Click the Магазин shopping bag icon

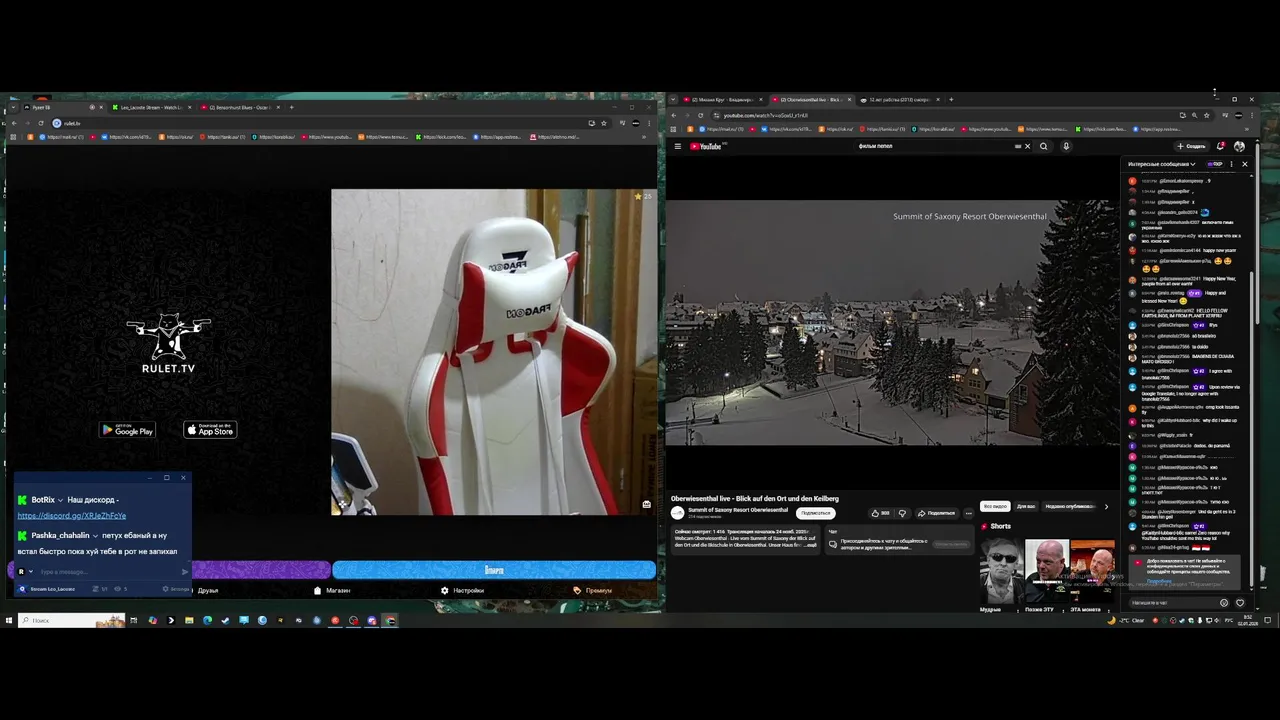tap(318, 590)
